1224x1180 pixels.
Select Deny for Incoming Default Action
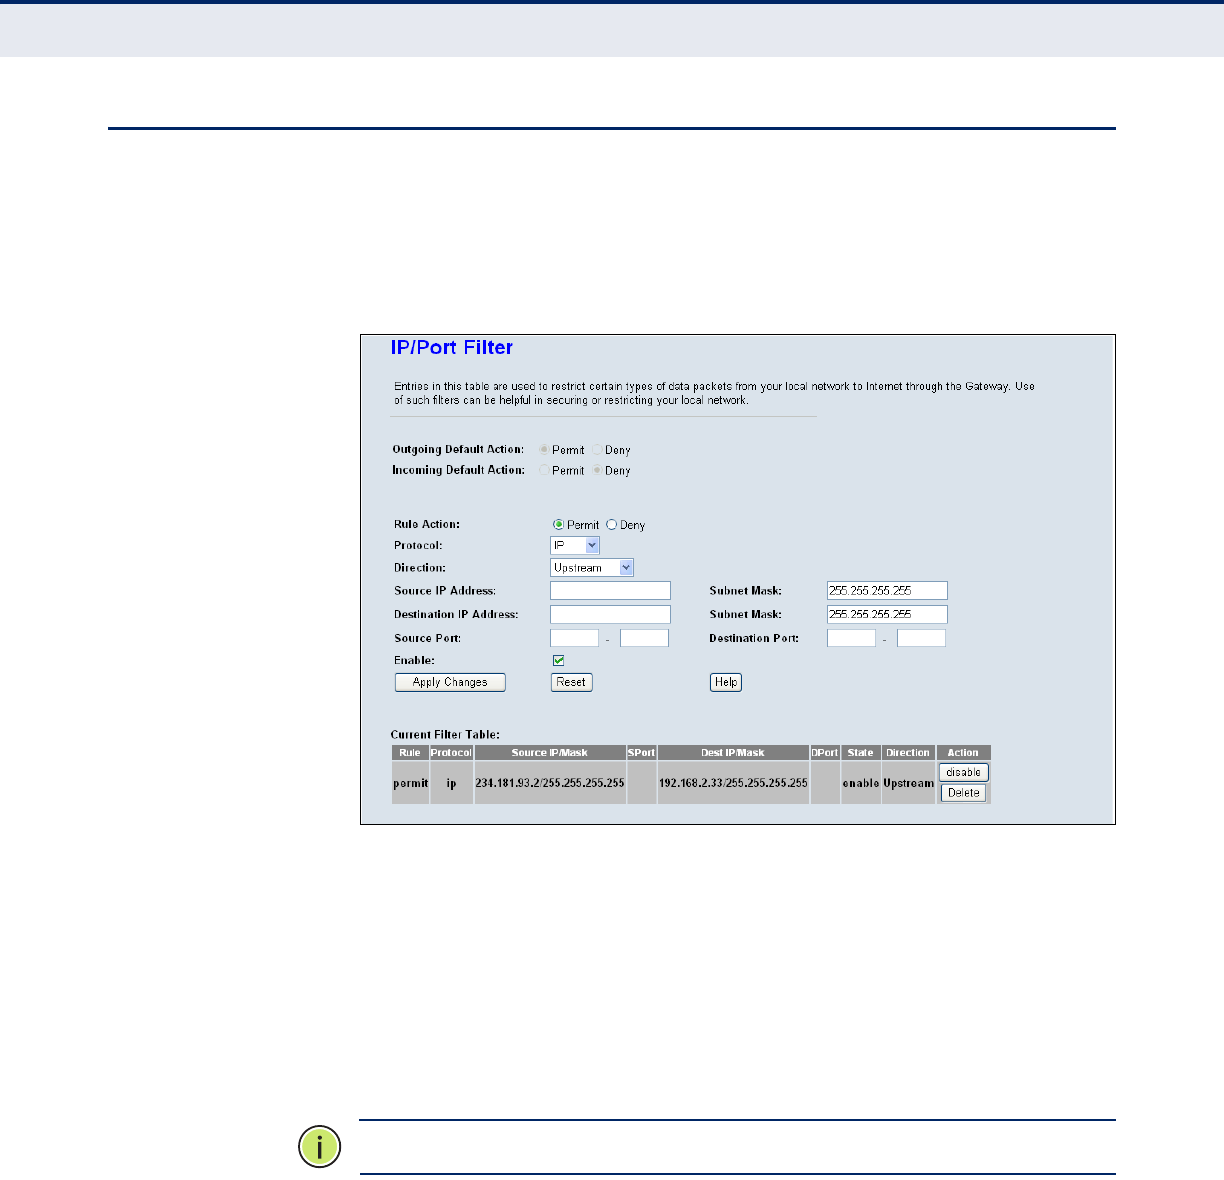click(x=597, y=470)
